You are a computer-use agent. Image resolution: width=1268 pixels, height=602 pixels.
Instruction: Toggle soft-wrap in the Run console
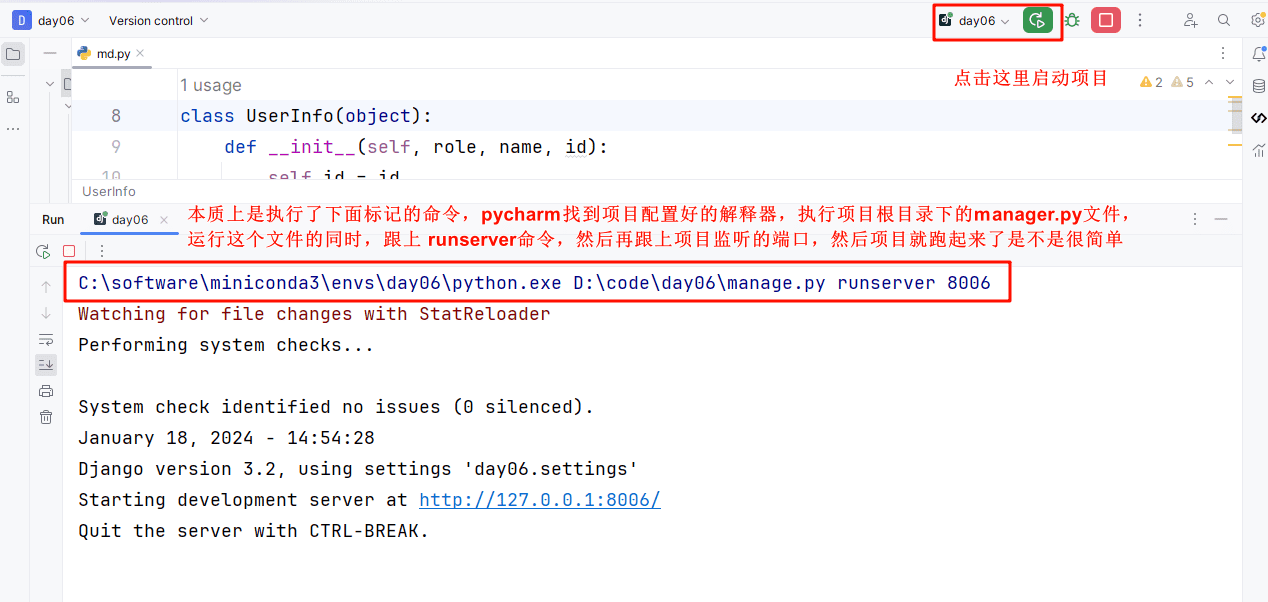coord(46,339)
